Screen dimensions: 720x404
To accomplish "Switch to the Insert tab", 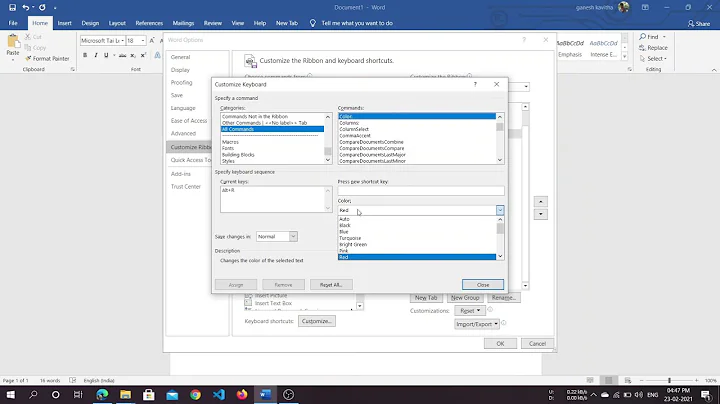I will (64, 23).
